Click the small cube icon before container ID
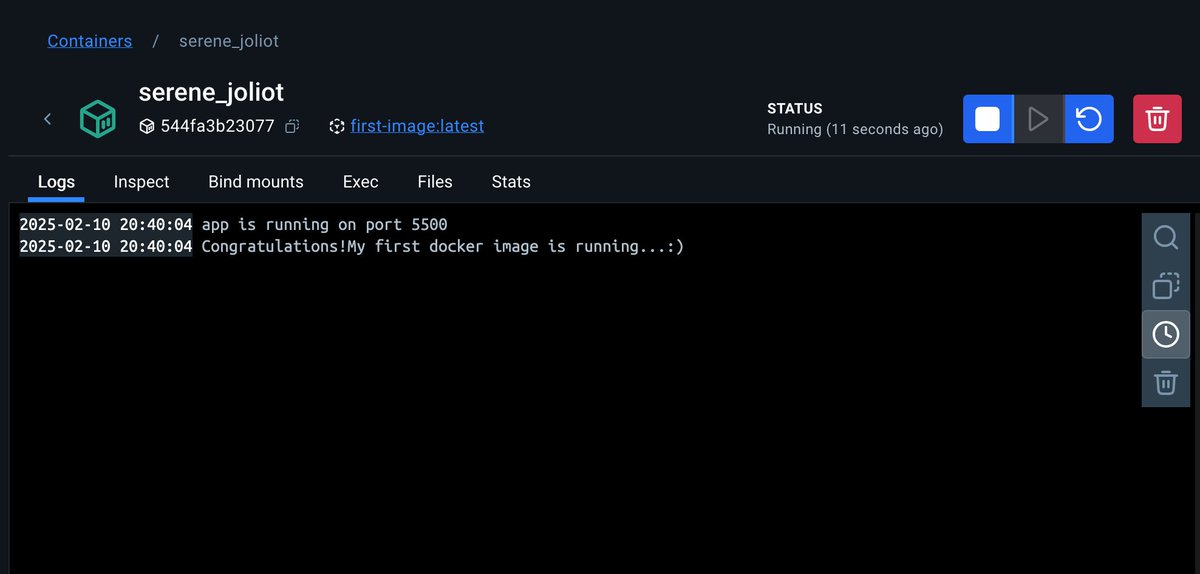 (147, 127)
